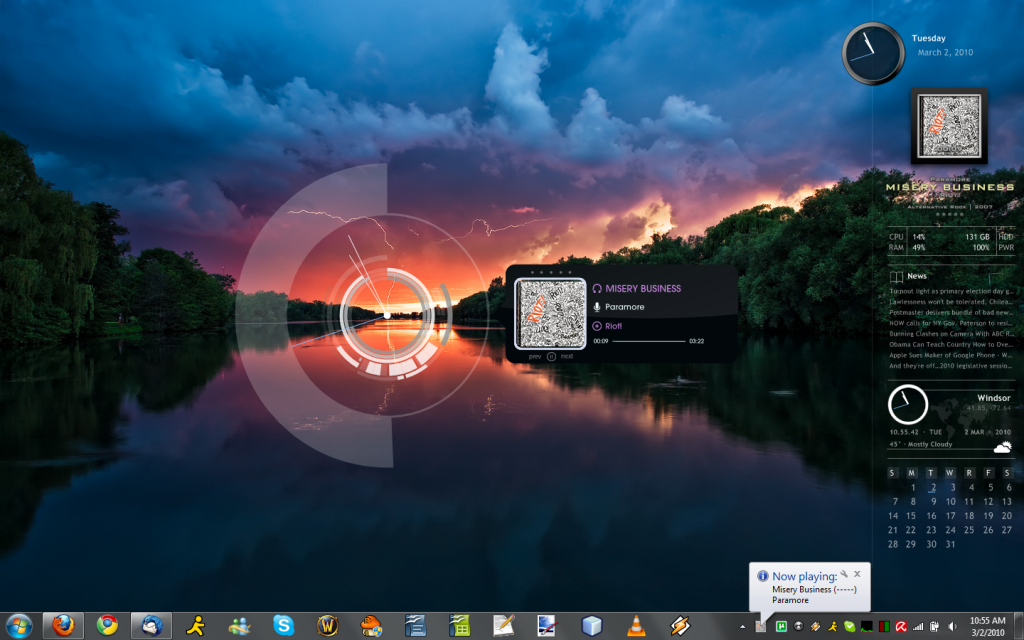This screenshot has height=640, width=1024.
Task: Open Winamp from the taskbar
Action: (680, 626)
